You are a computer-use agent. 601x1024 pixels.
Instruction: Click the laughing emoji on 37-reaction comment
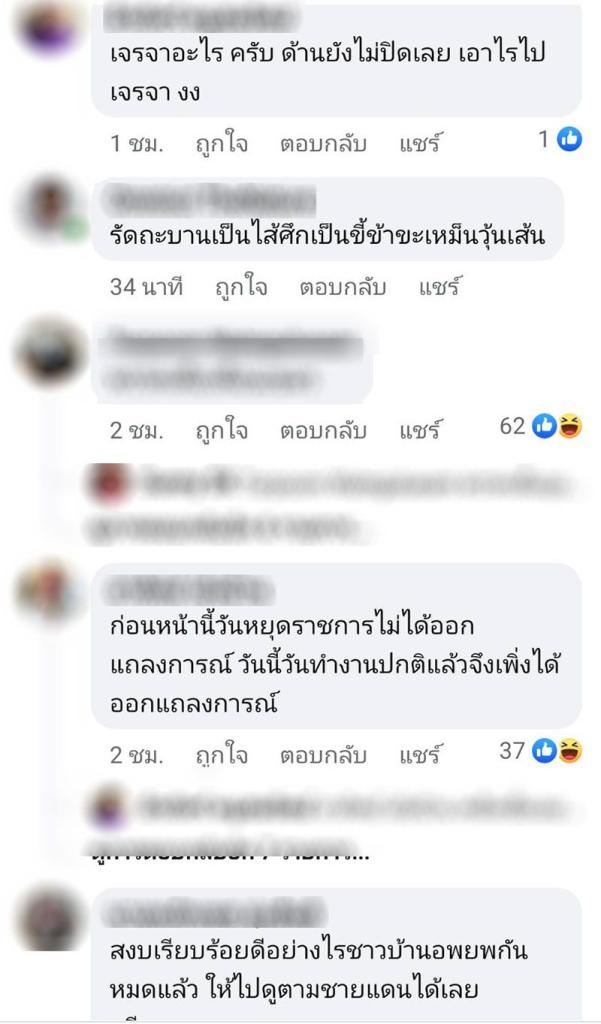pos(570,751)
